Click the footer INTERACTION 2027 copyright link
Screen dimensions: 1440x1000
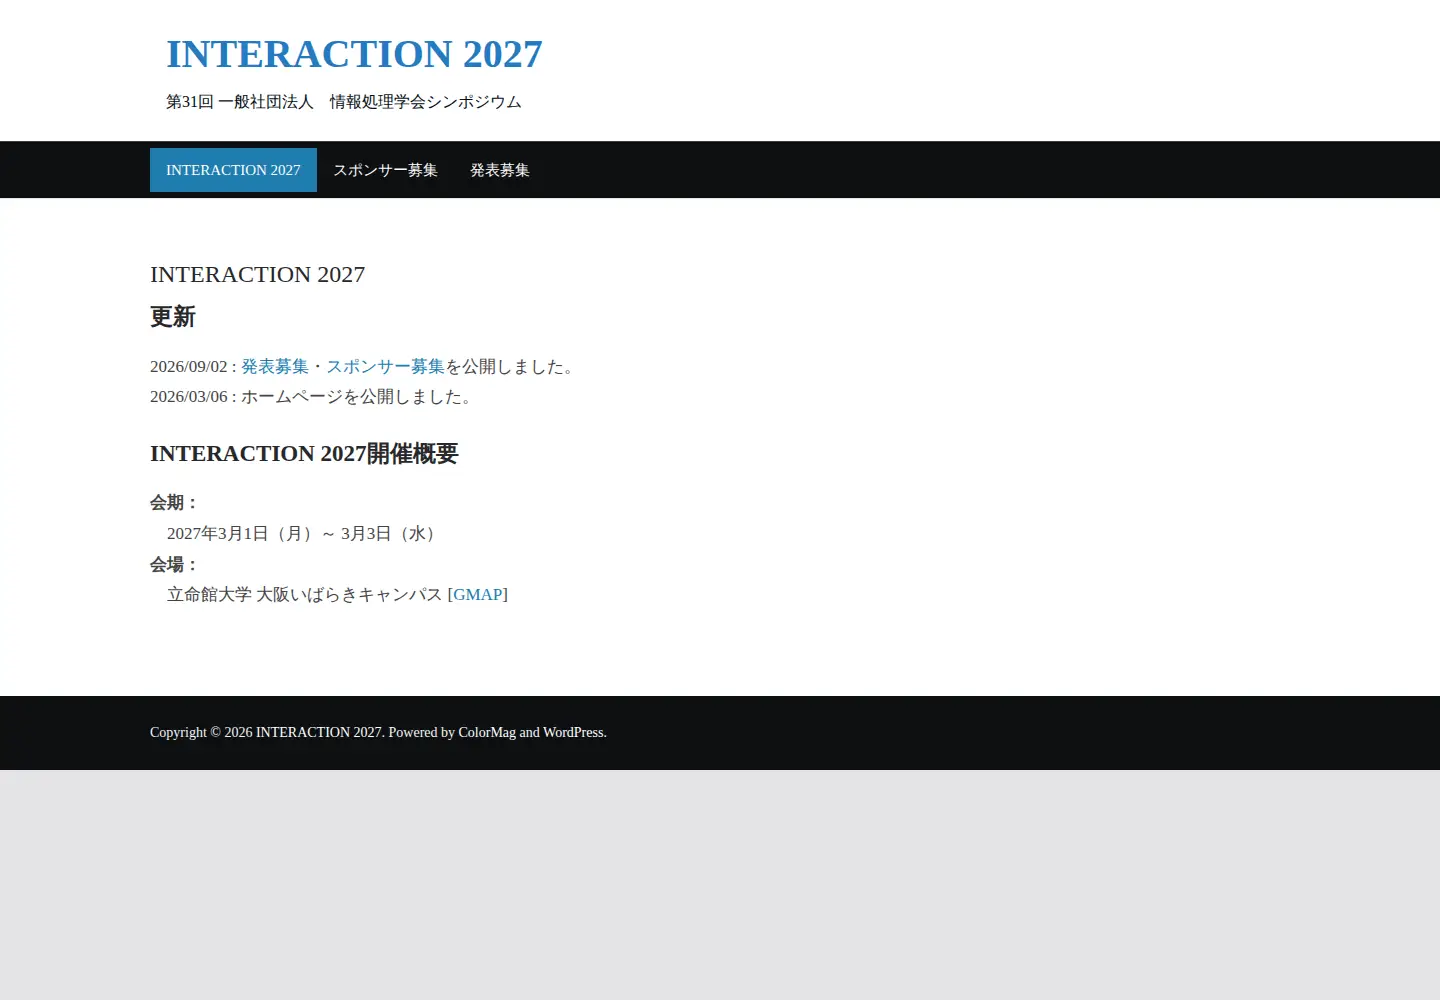318,732
